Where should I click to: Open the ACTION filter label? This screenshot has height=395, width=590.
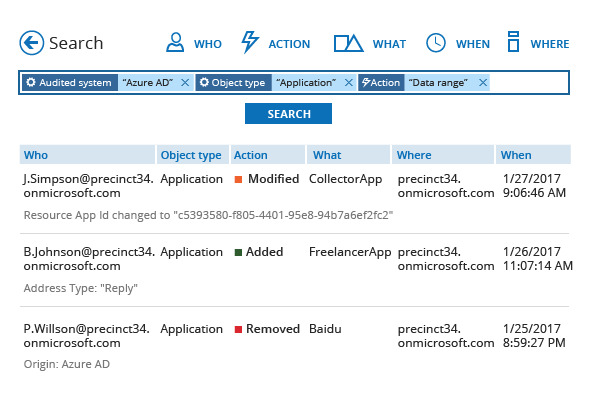289,44
